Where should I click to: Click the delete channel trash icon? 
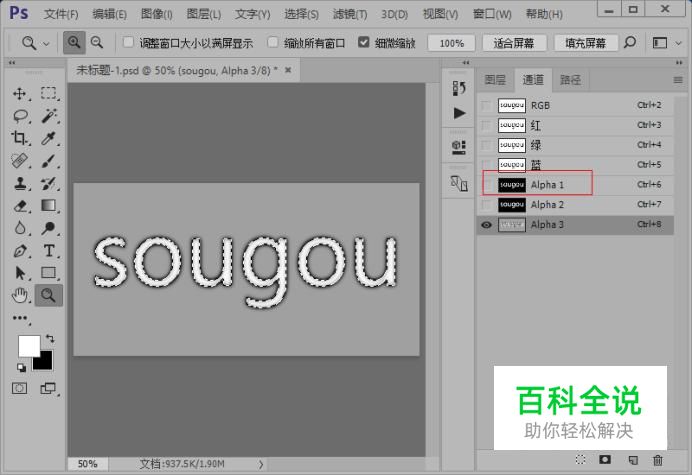click(658, 460)
